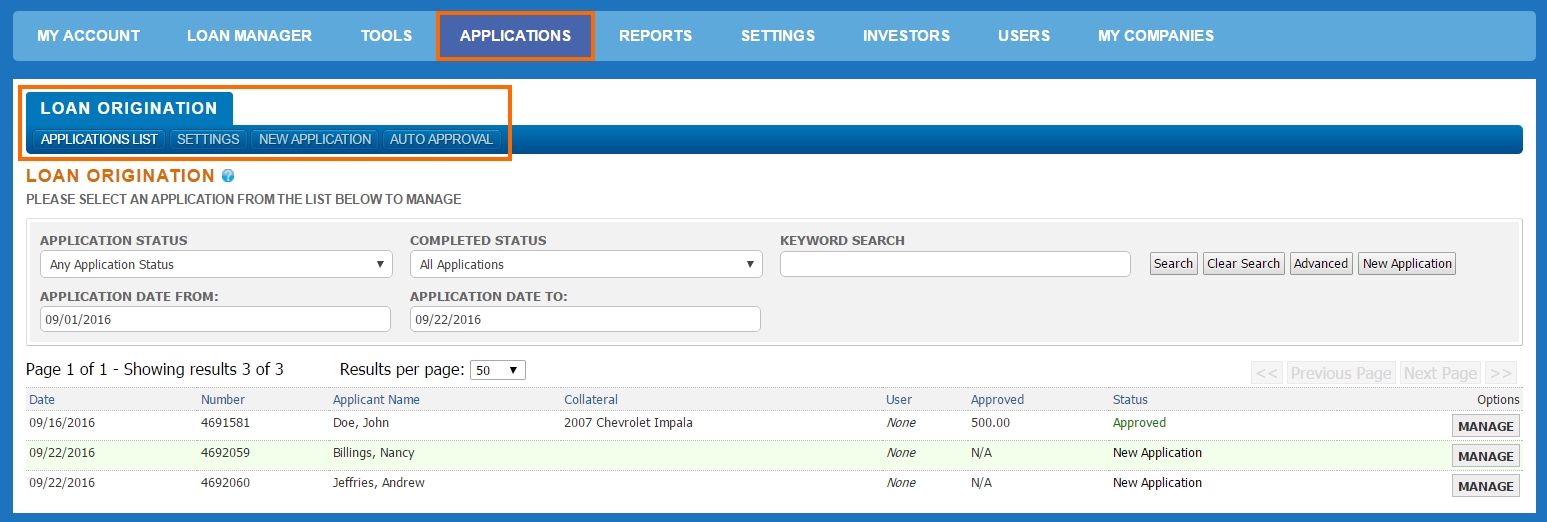This screenshot has height=522, width=1547.
Task: Open the My Account menu
Action: [89, 36]
